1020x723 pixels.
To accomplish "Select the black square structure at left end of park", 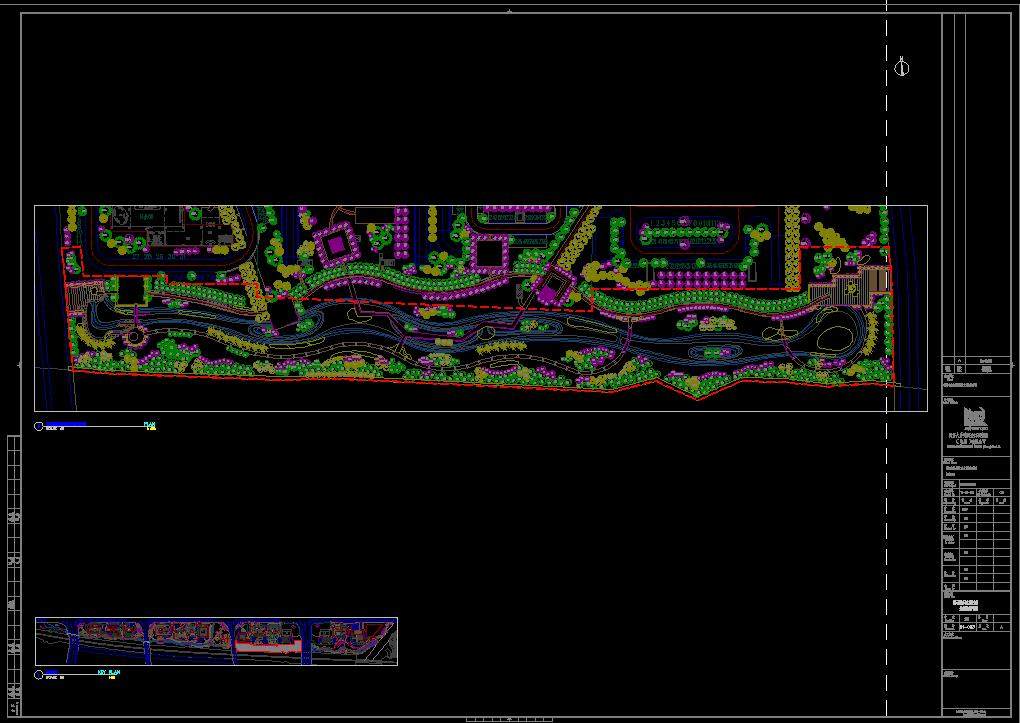I will pyautogui.click(x=132, y=290).
